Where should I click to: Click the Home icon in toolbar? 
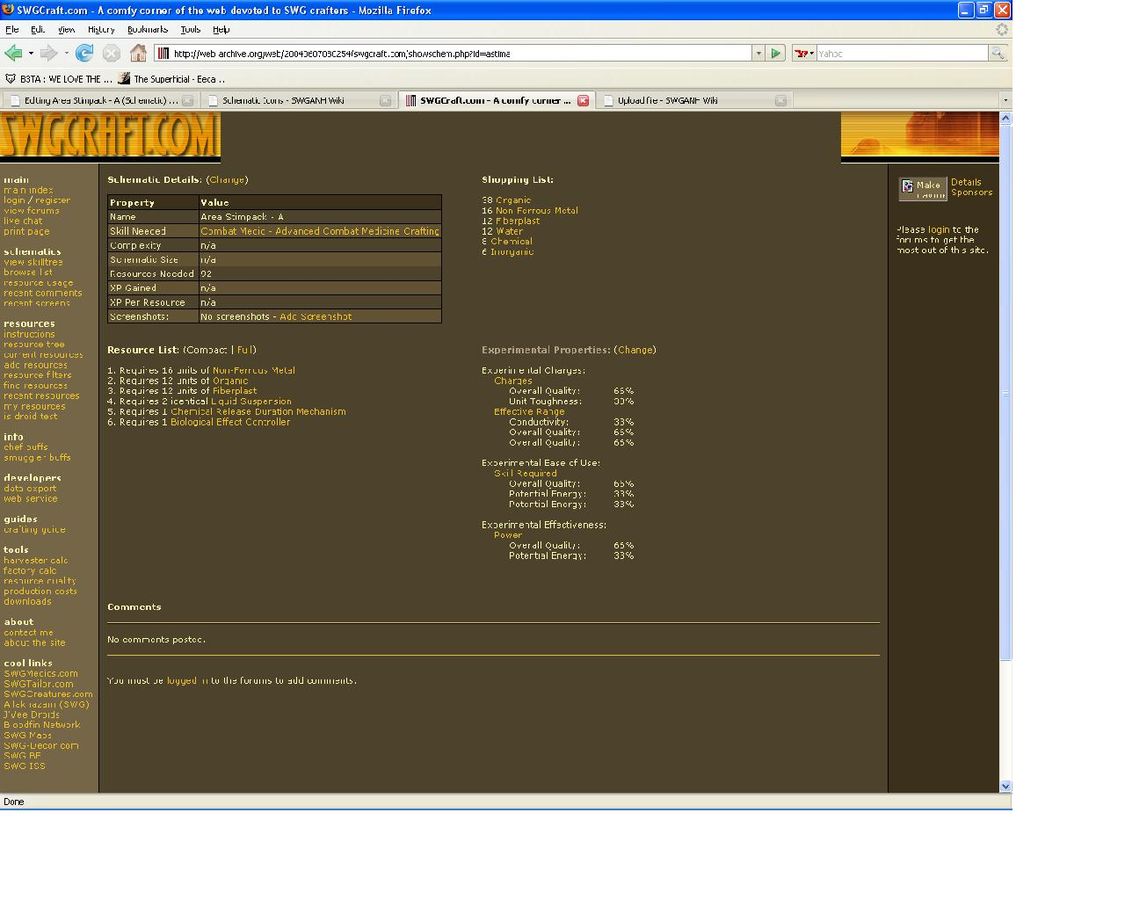pos(138,53)
